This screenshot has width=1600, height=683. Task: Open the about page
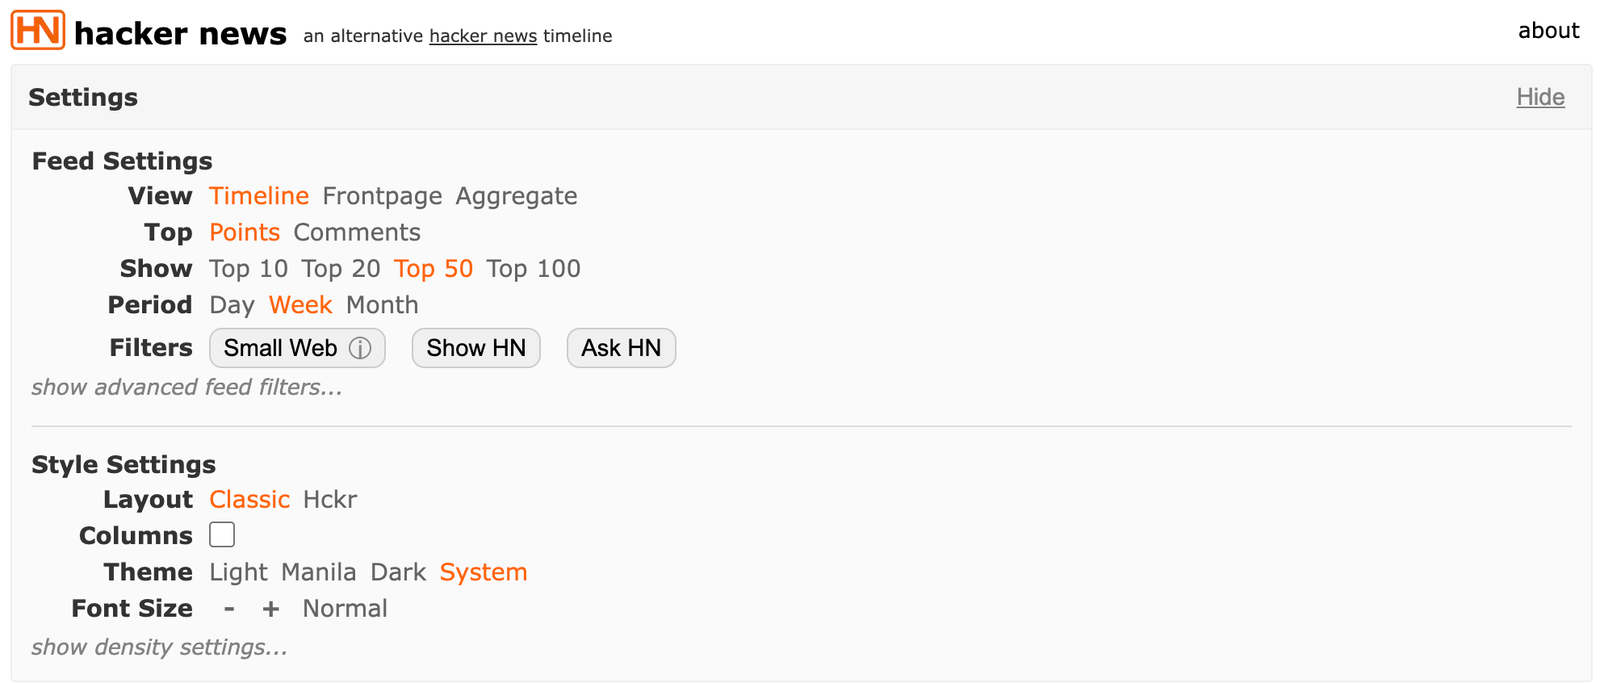pos(1548,31)
